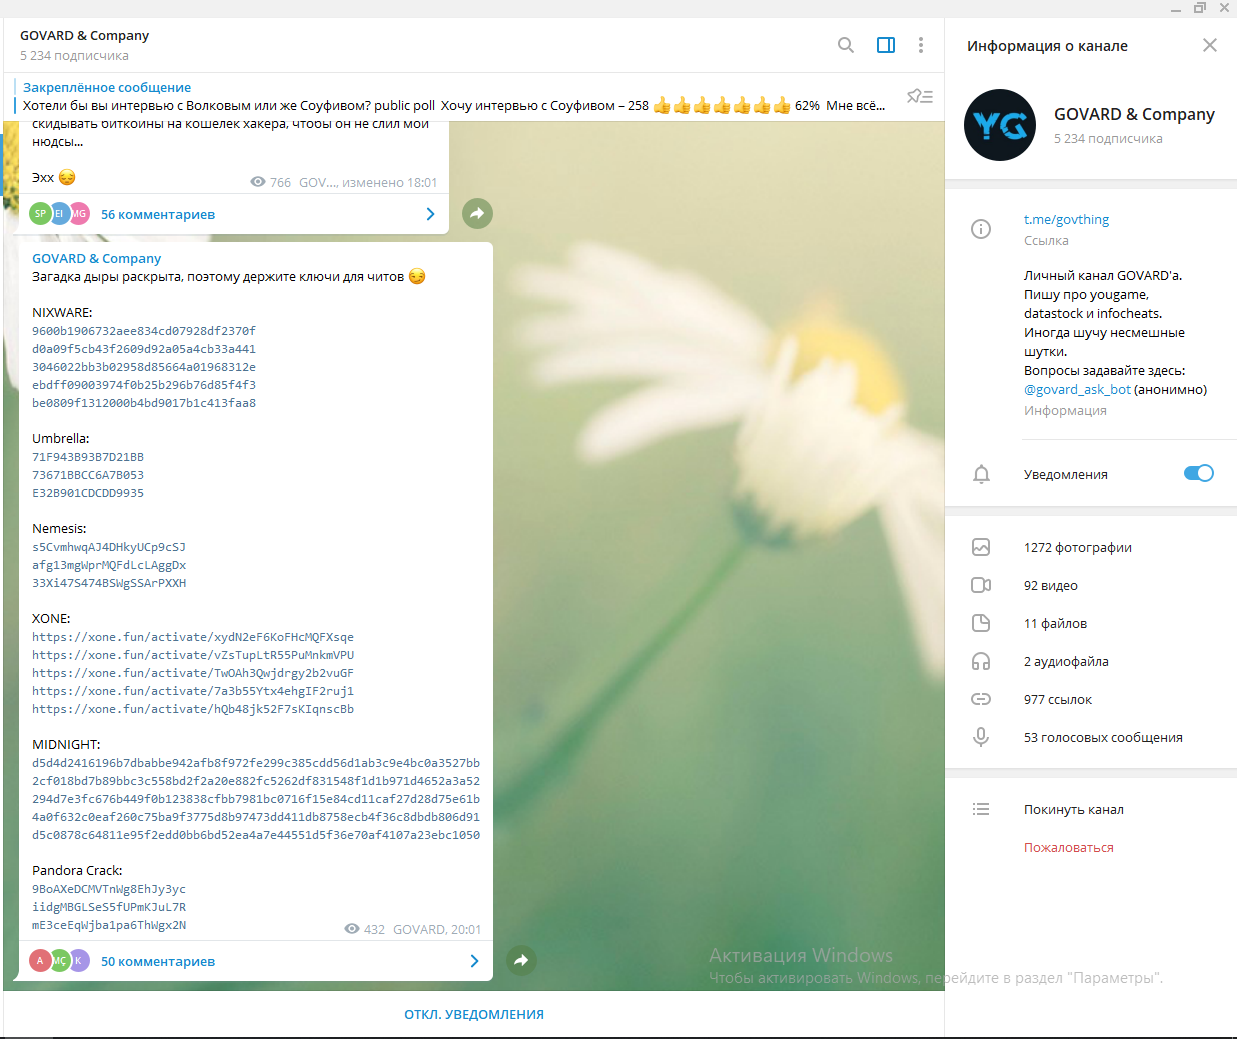Forward the cheat keys post

pos(521,960)
